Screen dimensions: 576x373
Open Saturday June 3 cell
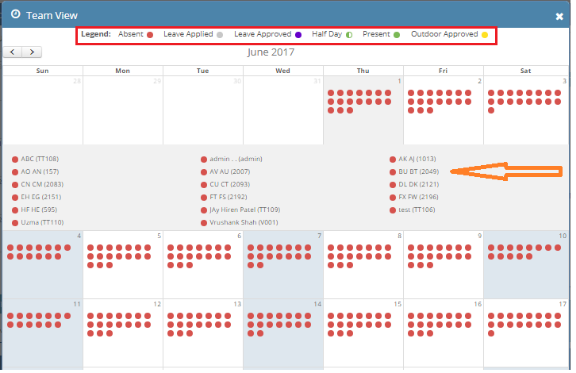[526, 110]
